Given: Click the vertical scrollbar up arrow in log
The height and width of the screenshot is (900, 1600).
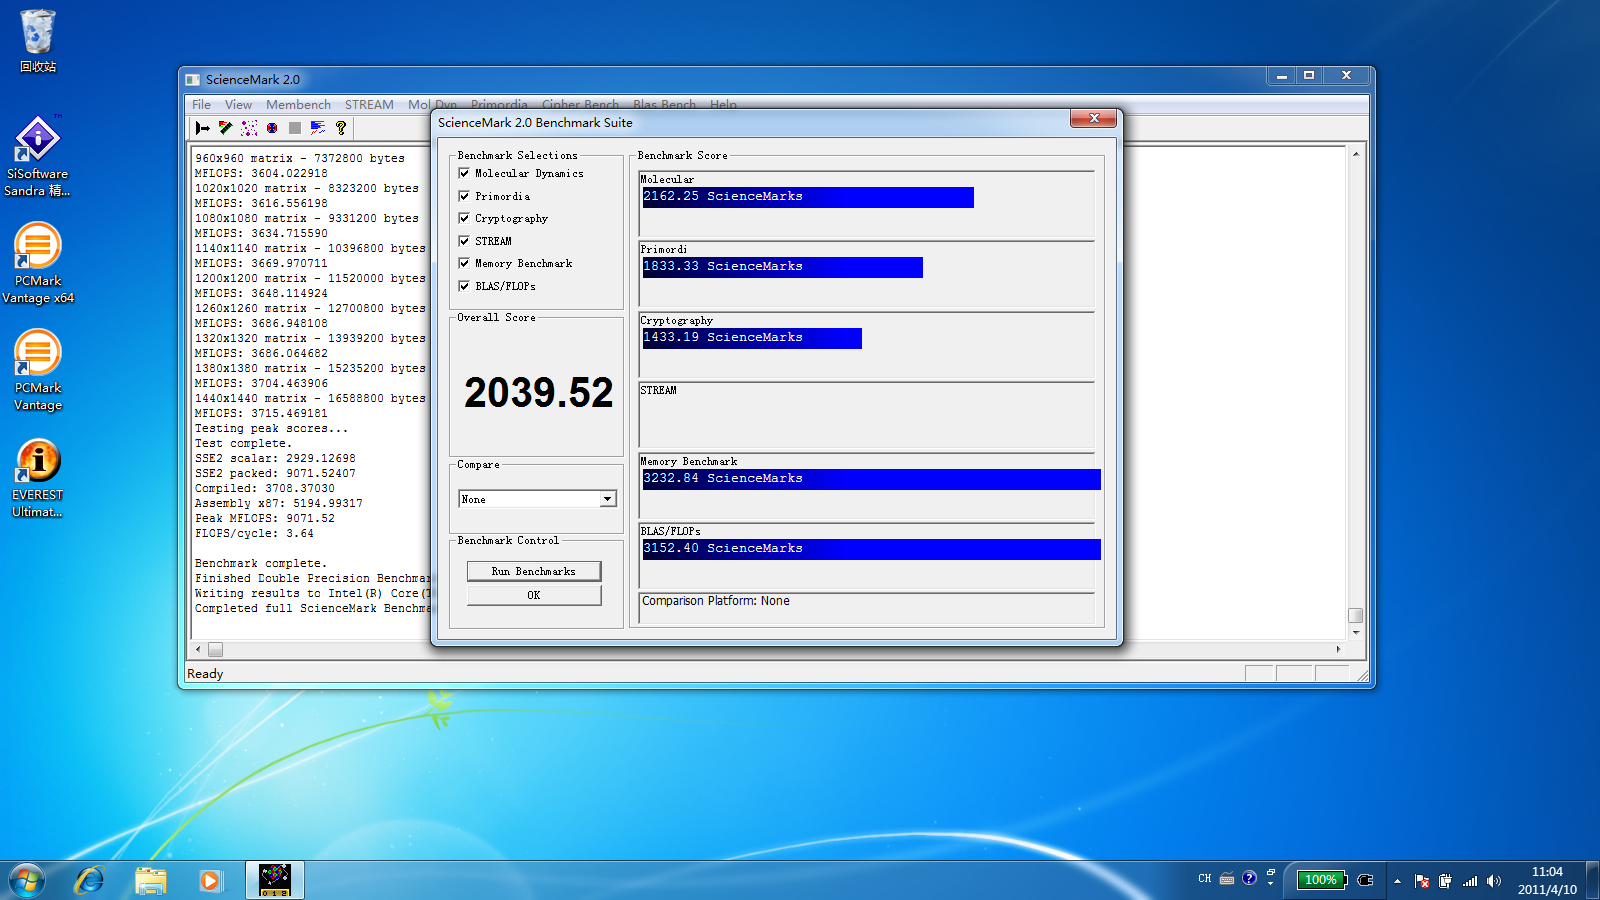Looking at the screenshot, I should (1356, 154).
